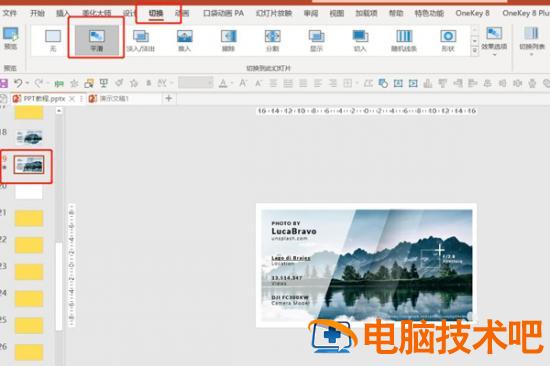This screenshot has height=366, width=550.
Task: Apply the 形状 shape transition
Action: click(448, 40)
